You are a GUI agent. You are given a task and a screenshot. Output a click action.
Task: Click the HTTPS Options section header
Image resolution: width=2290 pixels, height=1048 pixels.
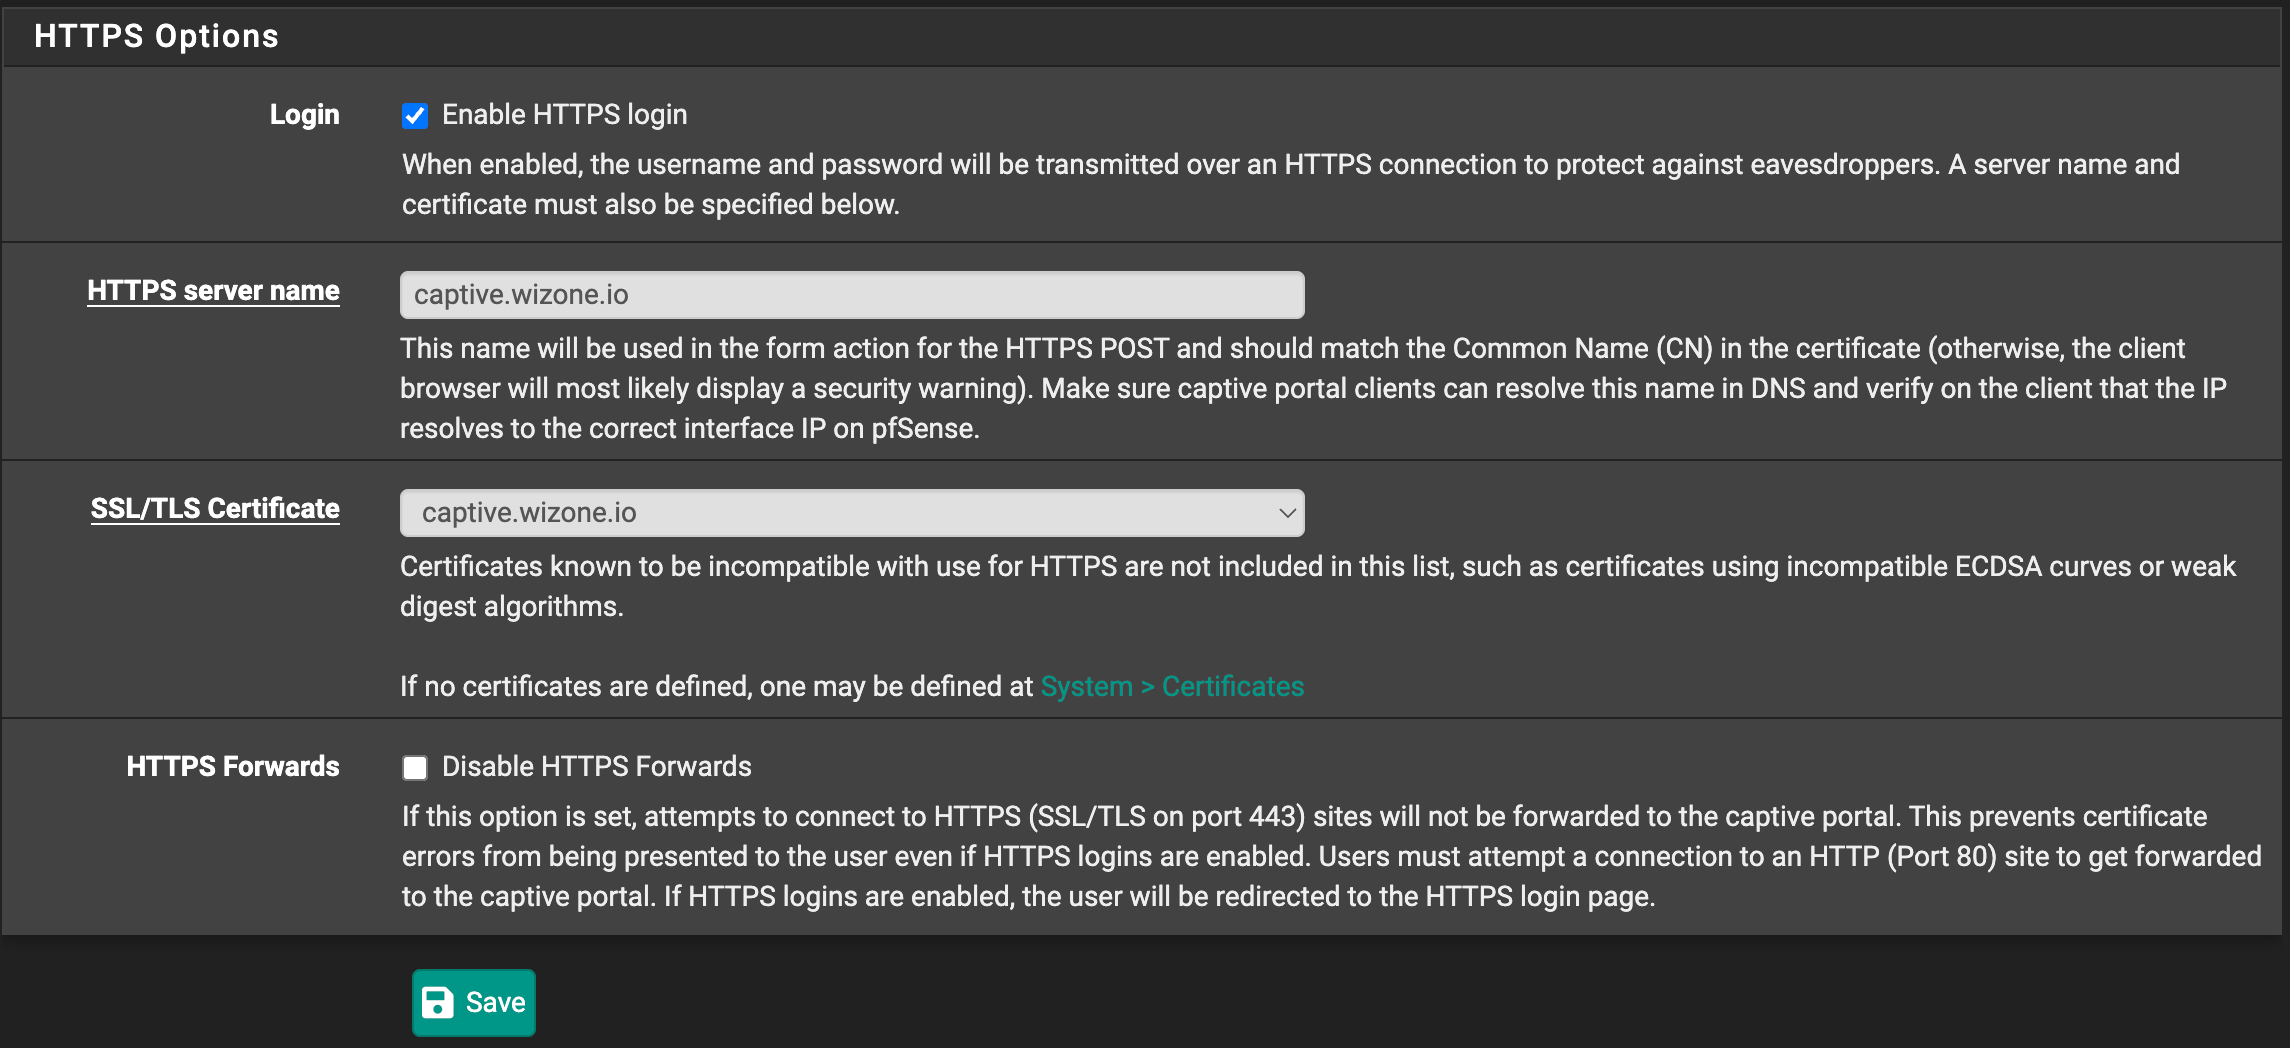coord(156,35)
